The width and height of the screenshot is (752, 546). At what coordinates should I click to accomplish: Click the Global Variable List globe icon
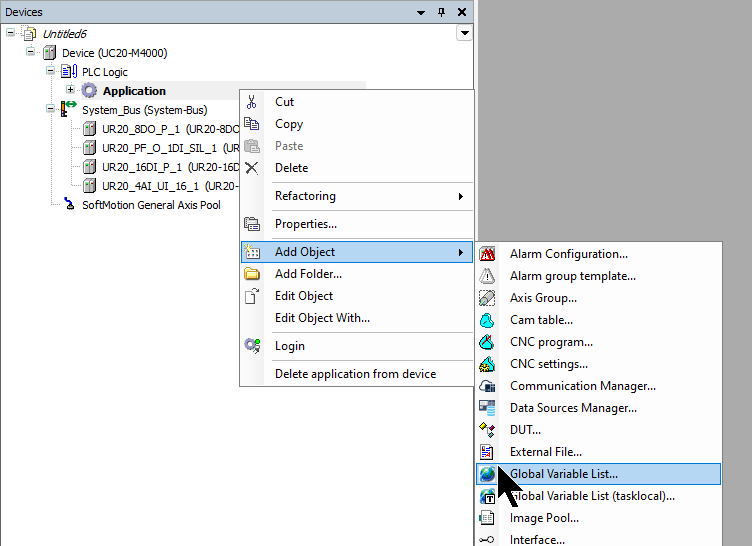click(x=487, y=474)
